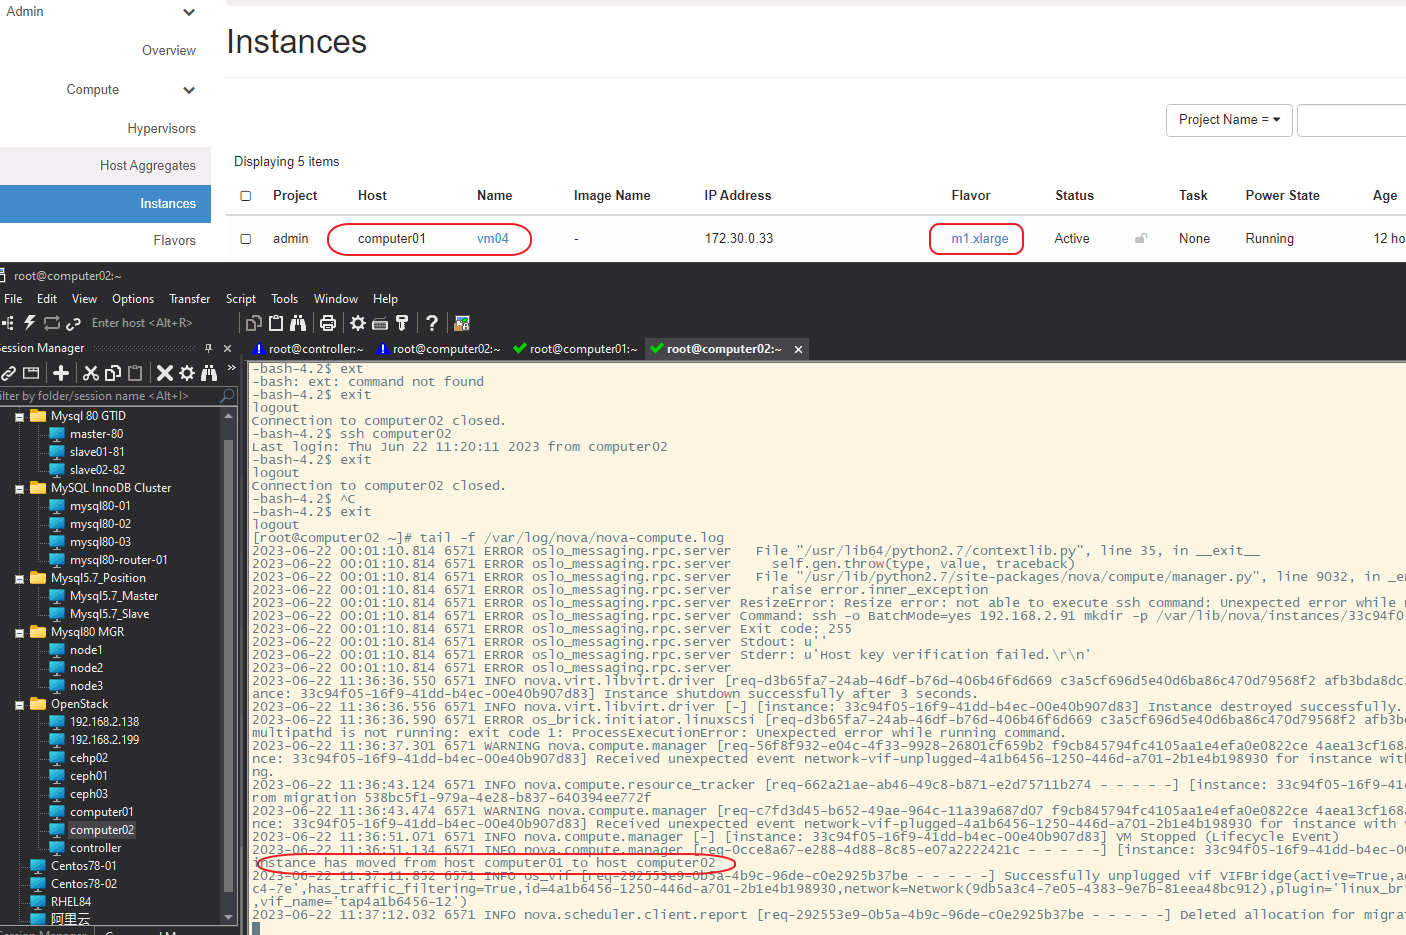Pin the Session Manager panel
Image resolution: width=1406 pixels, height=935 pixels.
(x=208, y=348)
